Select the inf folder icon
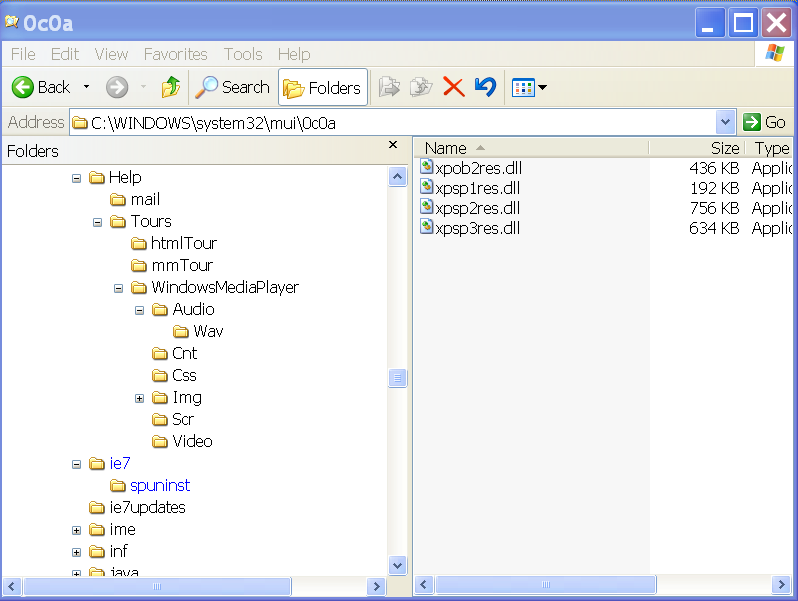This screenshot has width=798, height=601. click(x=97, y=552)
